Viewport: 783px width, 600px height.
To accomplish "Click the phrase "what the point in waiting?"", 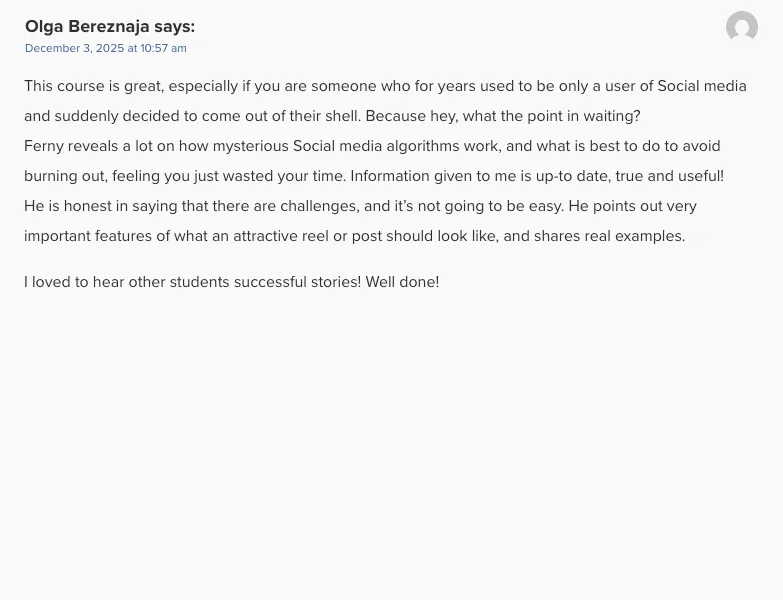I will (551, 116).
